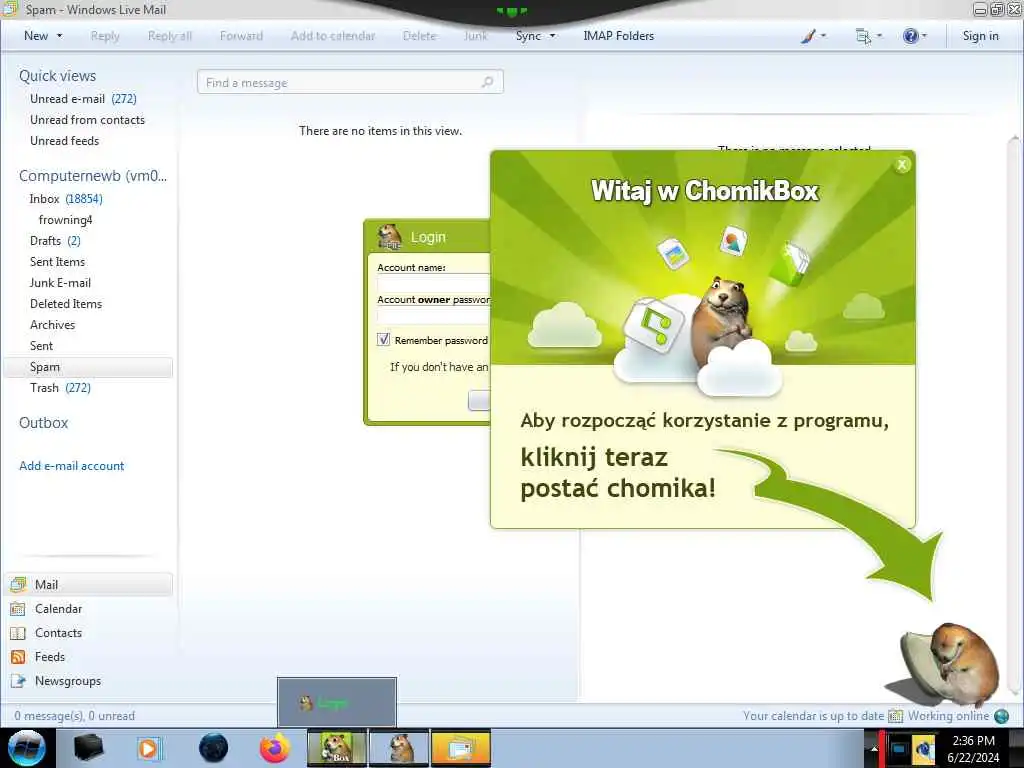Open IMAP Folders
The width and height of the screenshot is (1024, 768).
pyautogui.click(x=618, y=36)
